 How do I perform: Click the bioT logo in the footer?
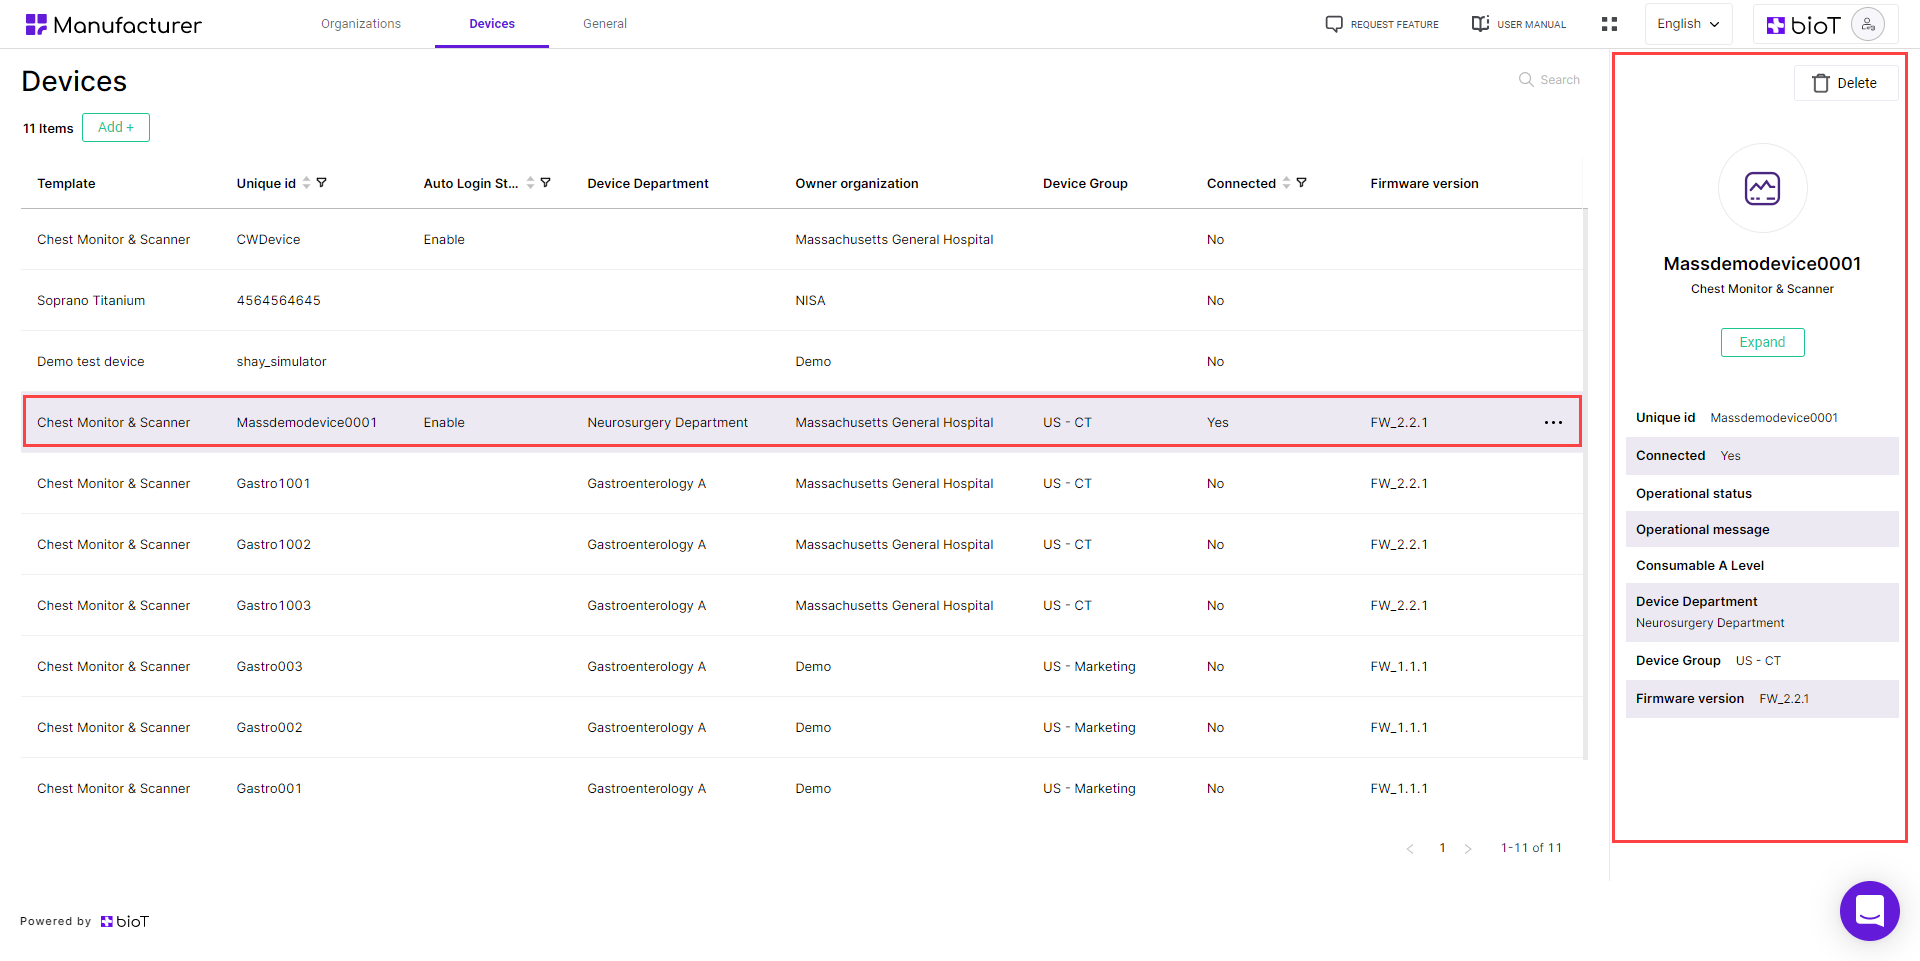(x=125, y=921)
